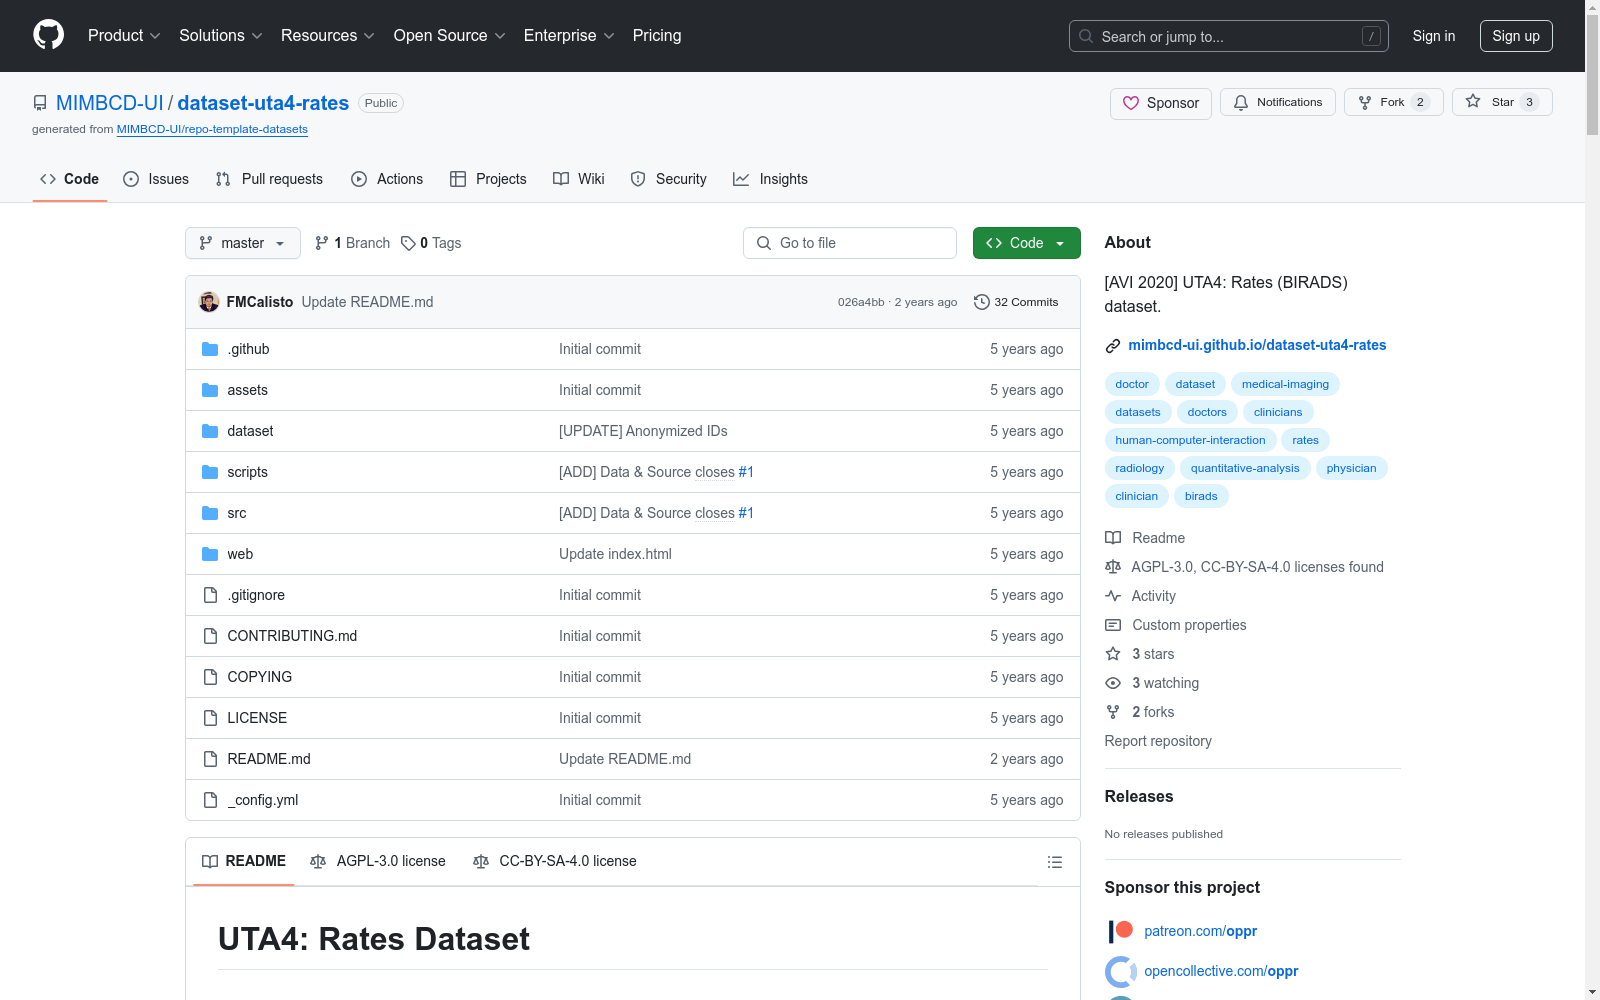Open the repo-template-datasets link
1600x1000 pixels.
(212, 129)
